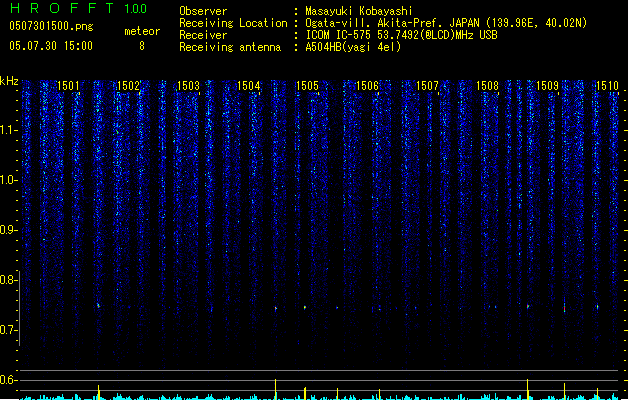Click the meteor count value 8
This screenshot has height=400, width=629.
click(x=142, y=46)
